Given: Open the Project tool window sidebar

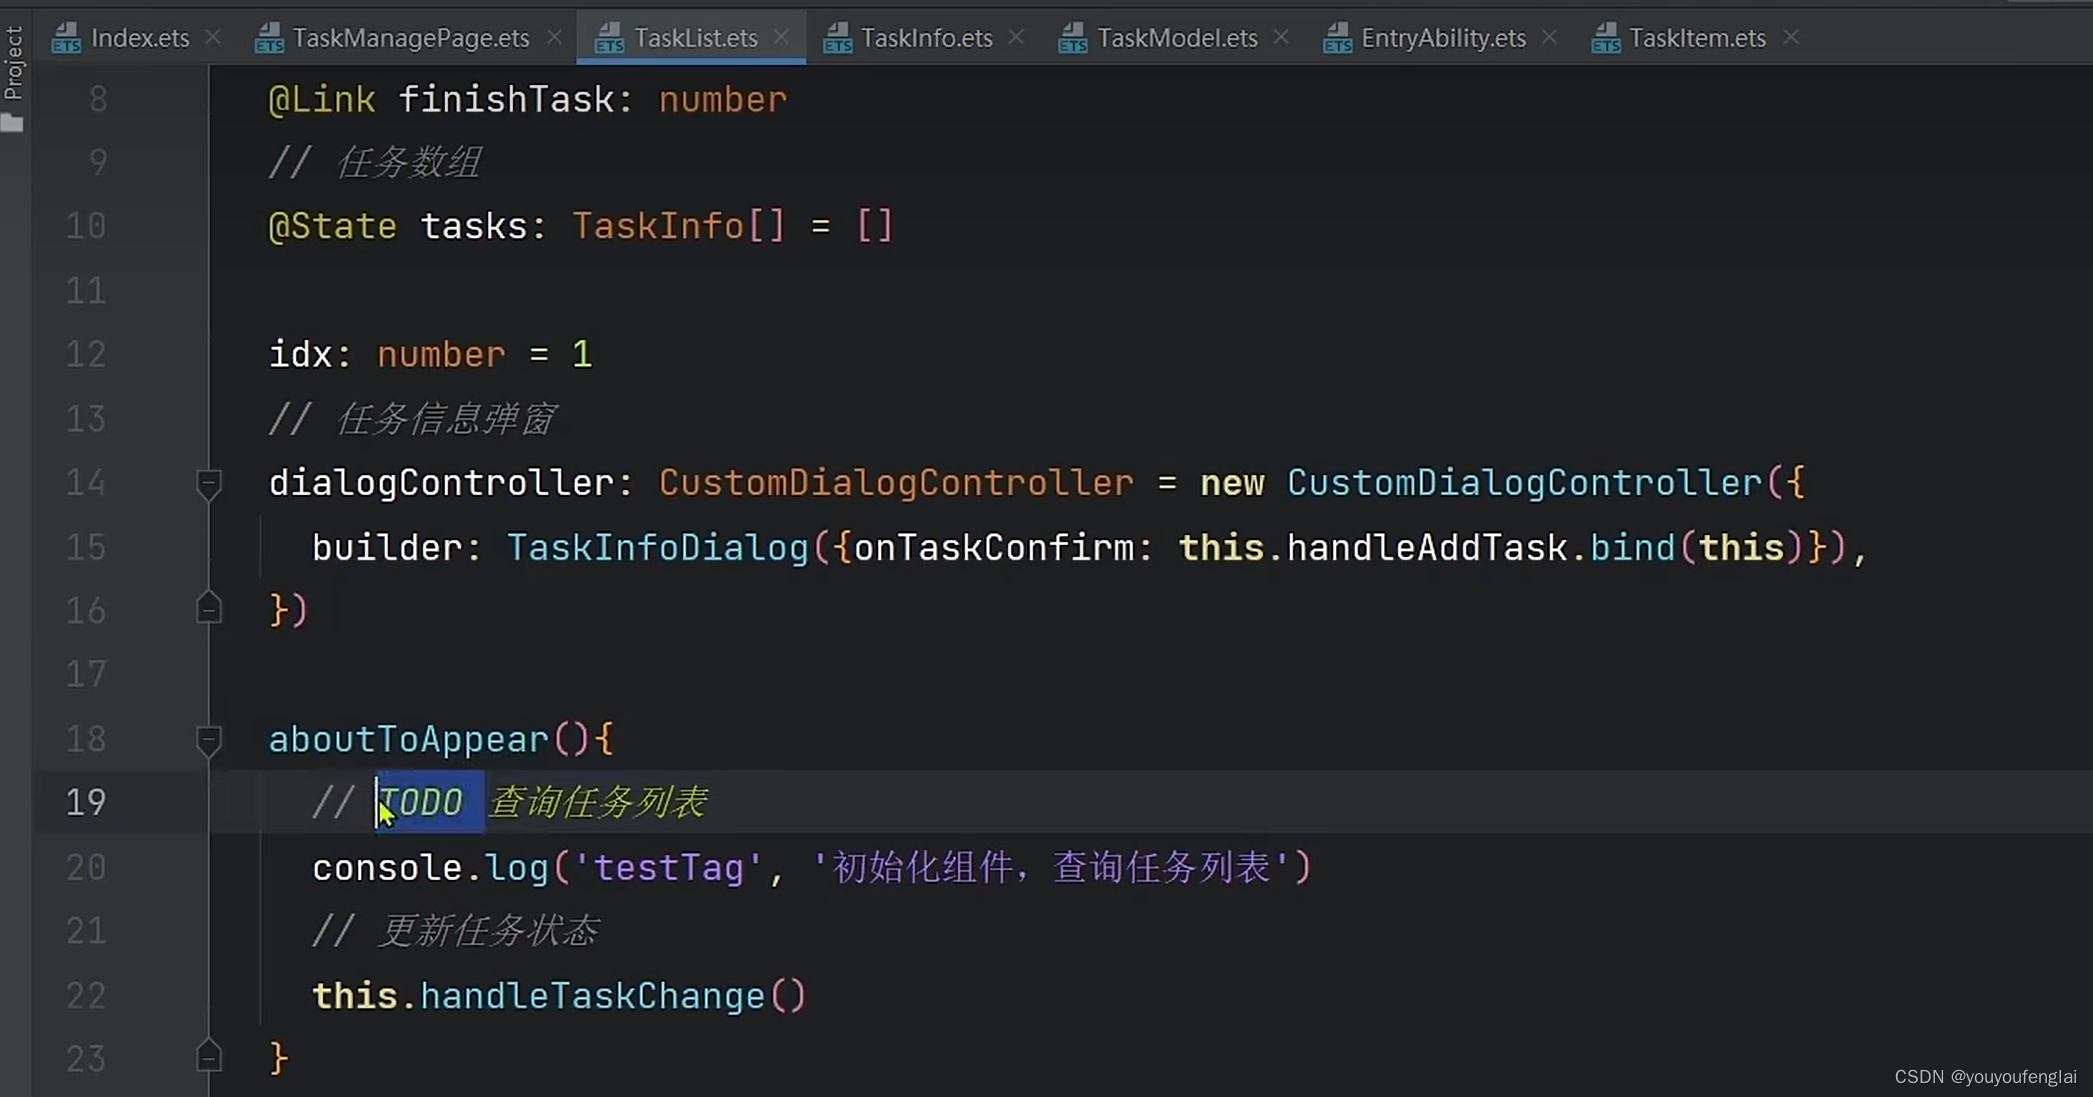Looking at the screenshot, I should (x=13, y=76).
